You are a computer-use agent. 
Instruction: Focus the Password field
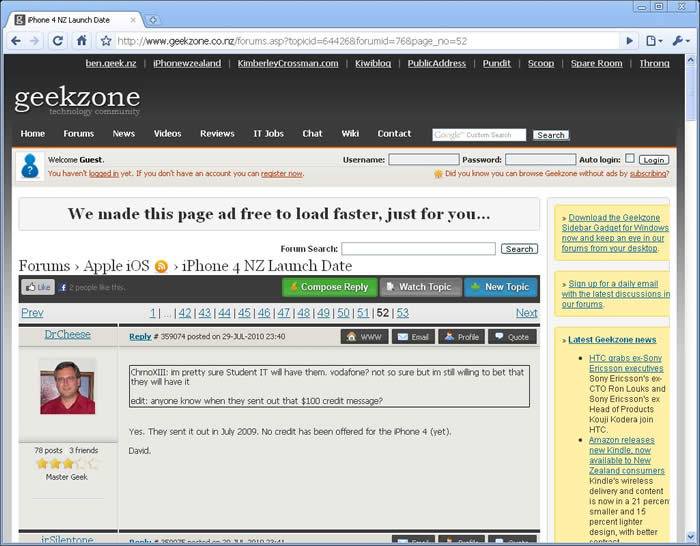coord(540,159)
